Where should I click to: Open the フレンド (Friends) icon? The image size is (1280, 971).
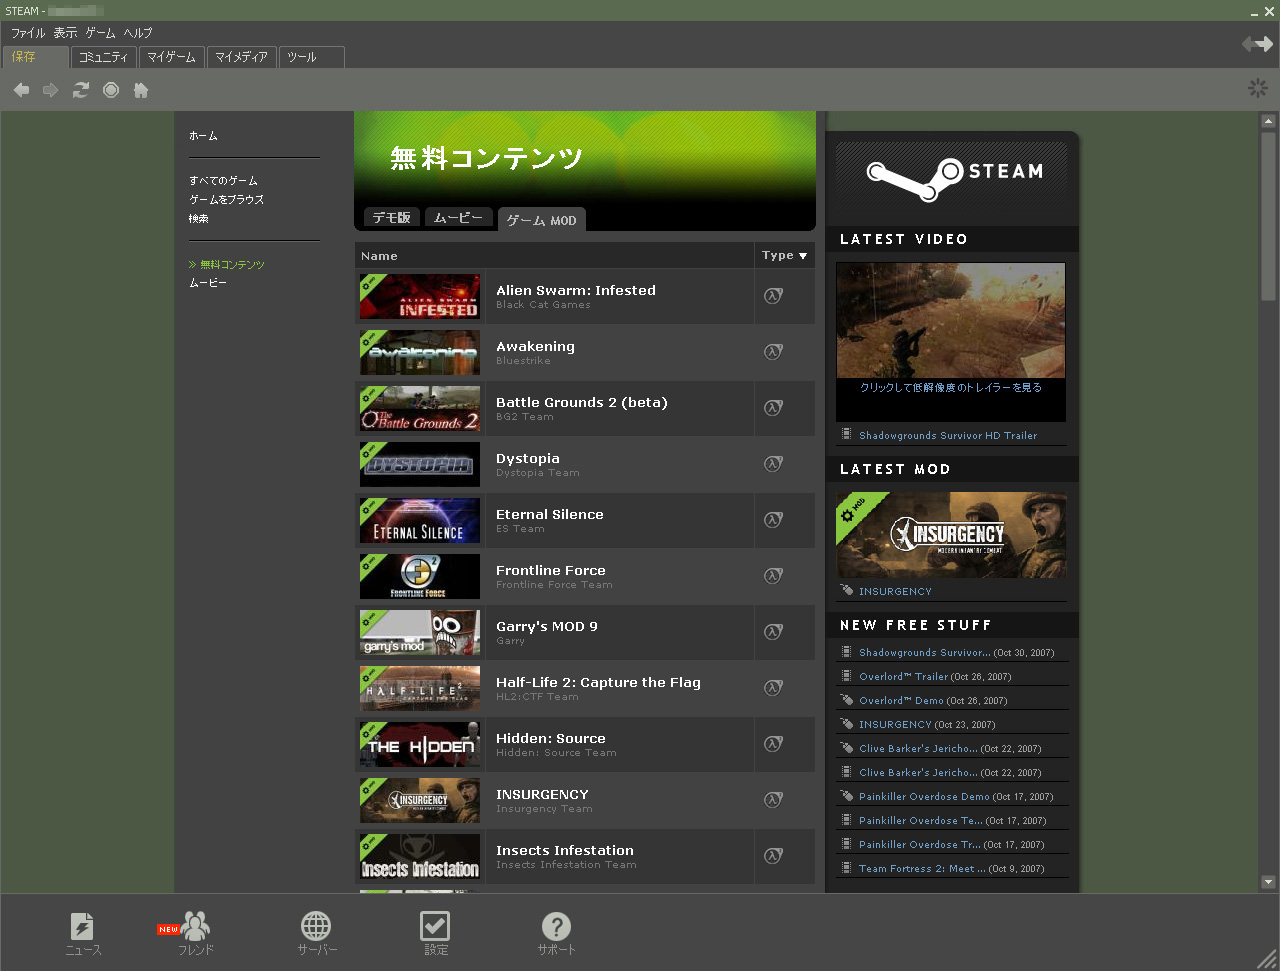[x=195, y=925]
